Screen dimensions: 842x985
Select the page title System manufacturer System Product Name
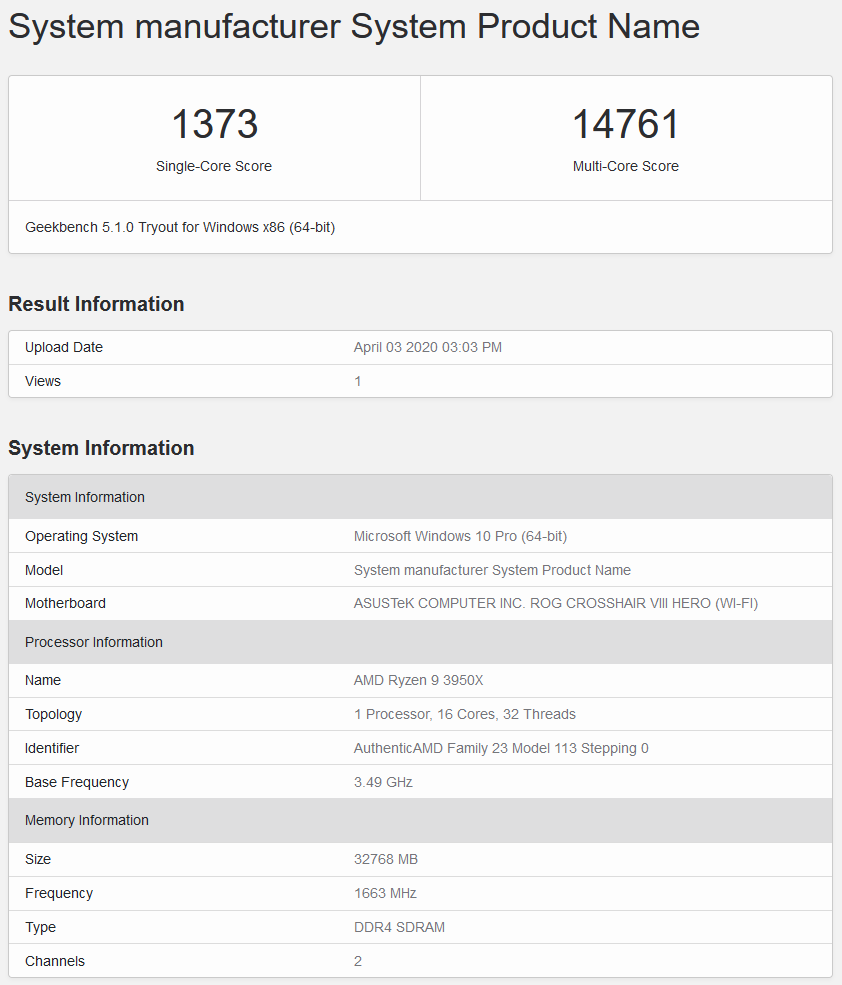[x=354, y=27]
